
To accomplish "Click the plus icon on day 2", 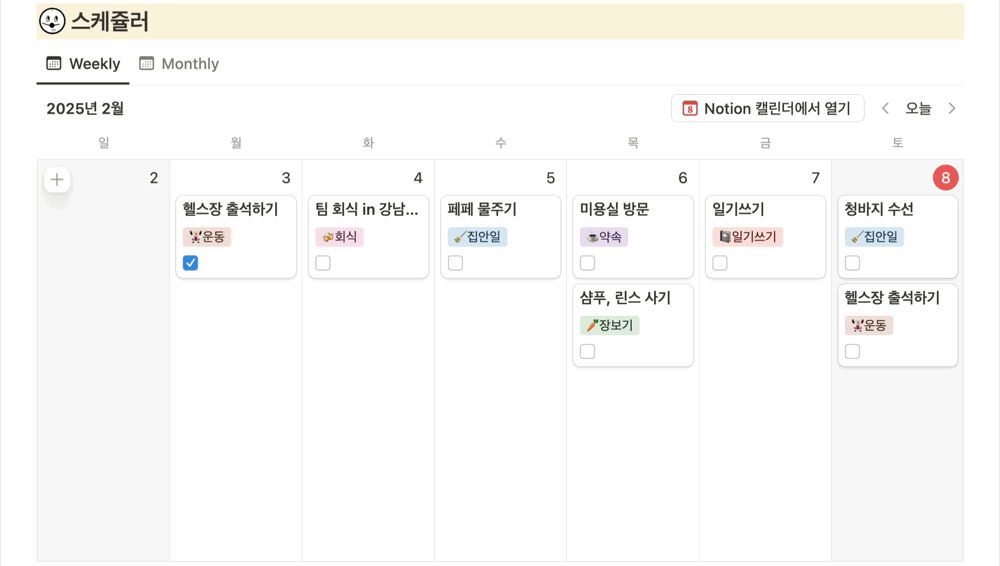I will (x=57, y=180).
